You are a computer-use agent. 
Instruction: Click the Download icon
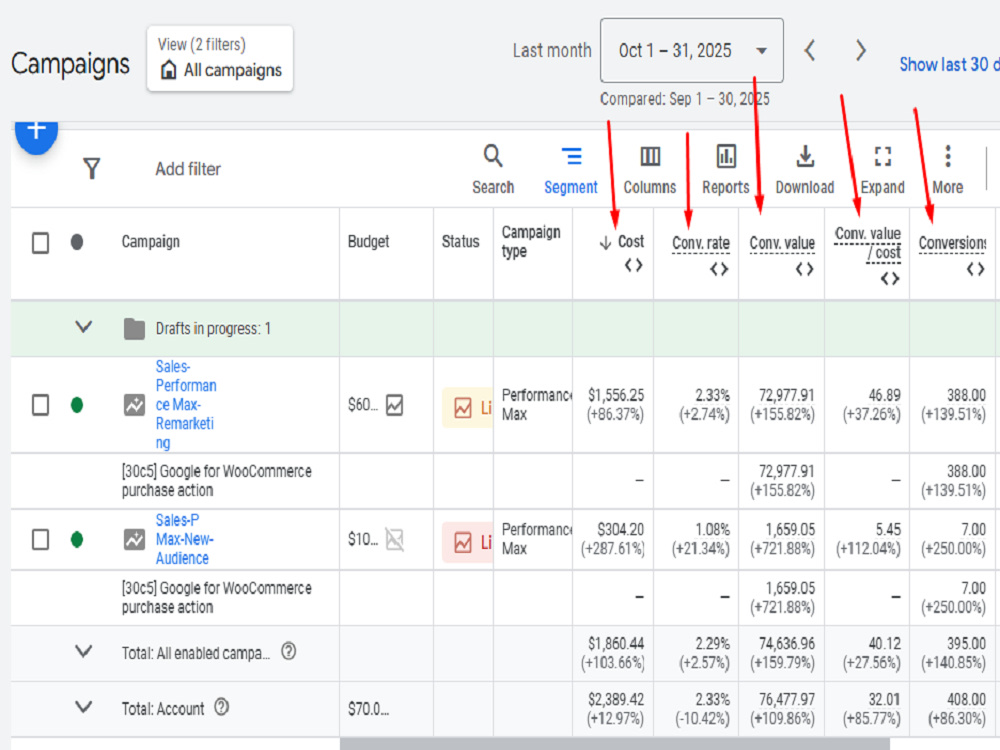pos(805,156)
